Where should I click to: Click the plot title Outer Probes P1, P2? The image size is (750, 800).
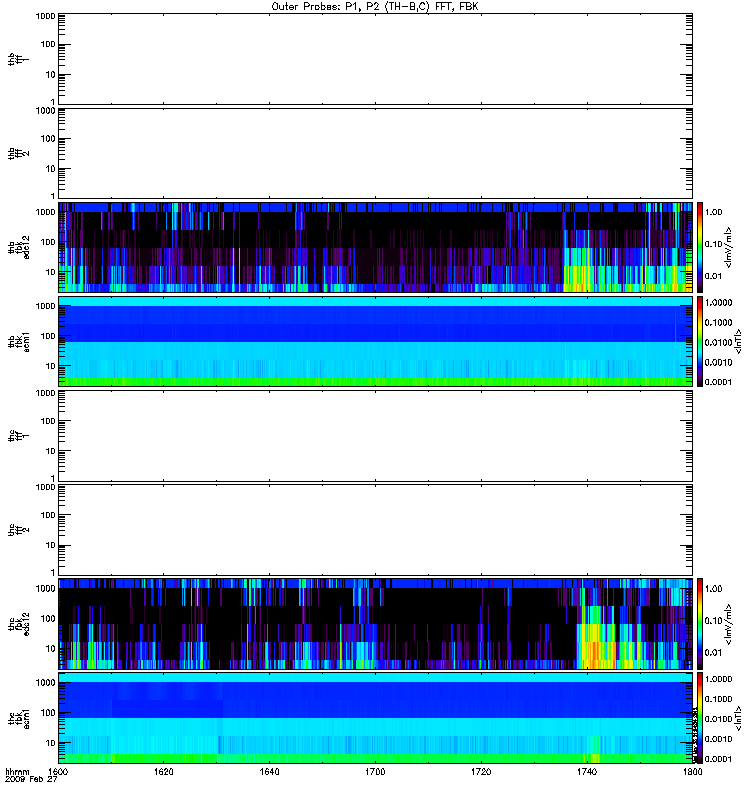point(374,7)
